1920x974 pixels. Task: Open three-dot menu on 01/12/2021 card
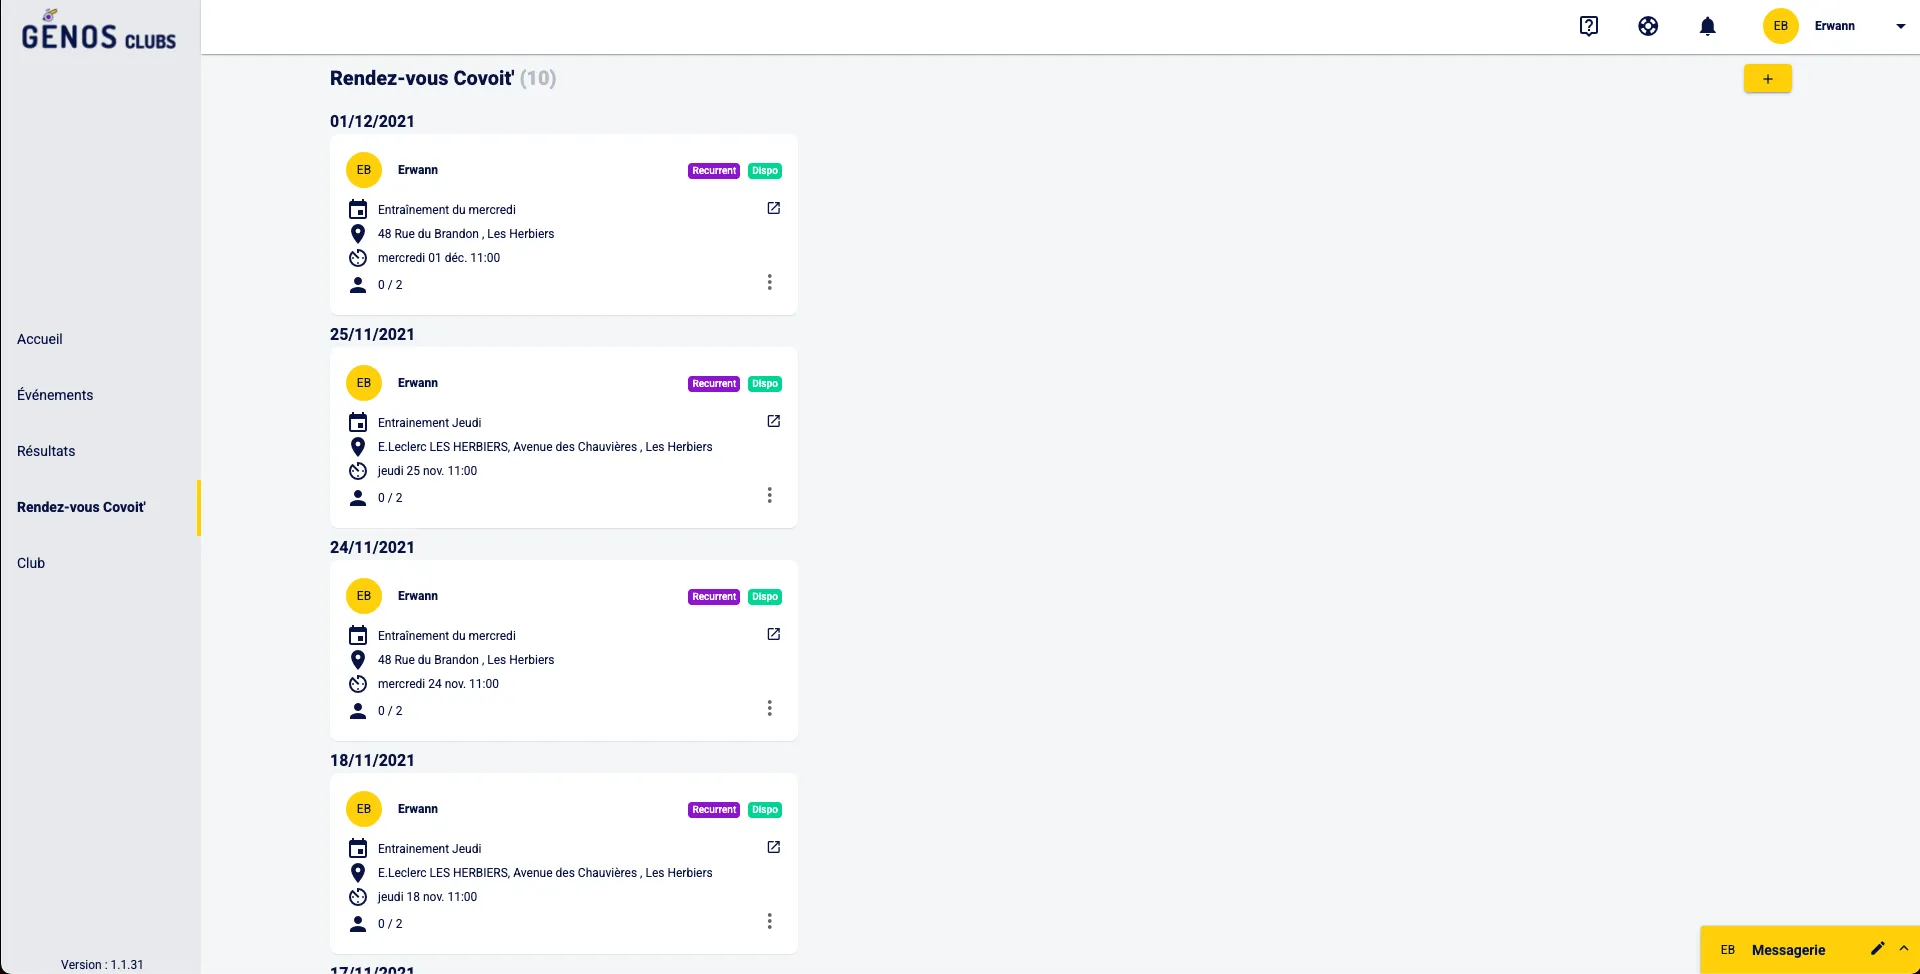[x=769, y=282]
